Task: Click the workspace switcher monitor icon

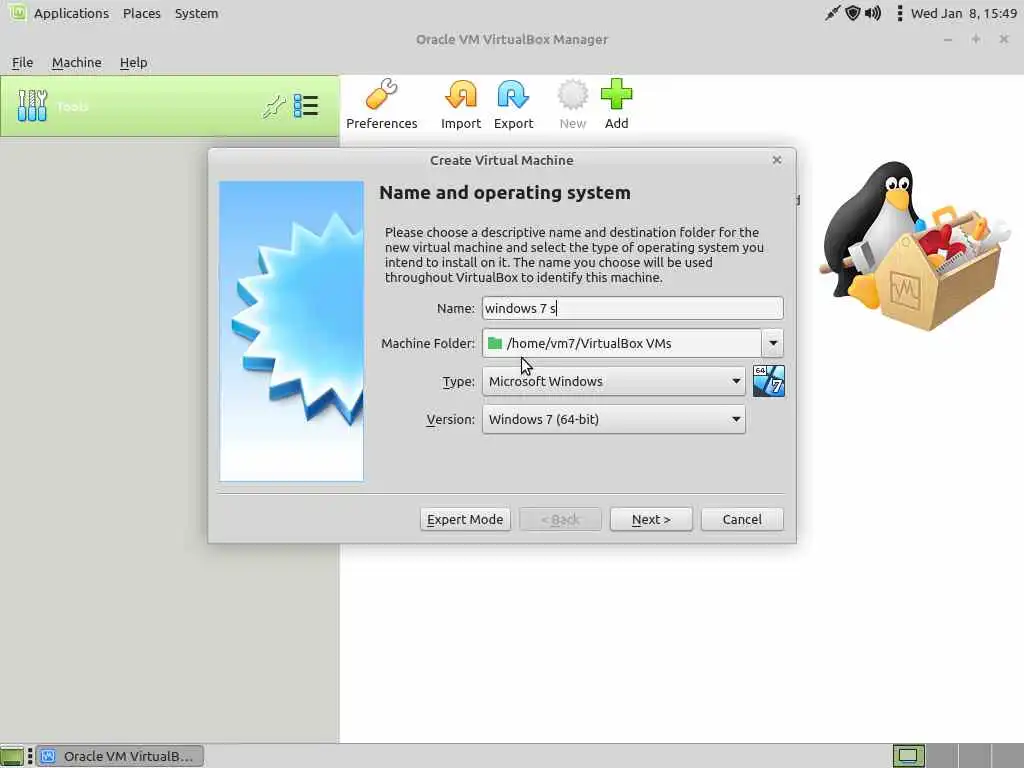Action: pyautogui.click(x=908, y=756)
